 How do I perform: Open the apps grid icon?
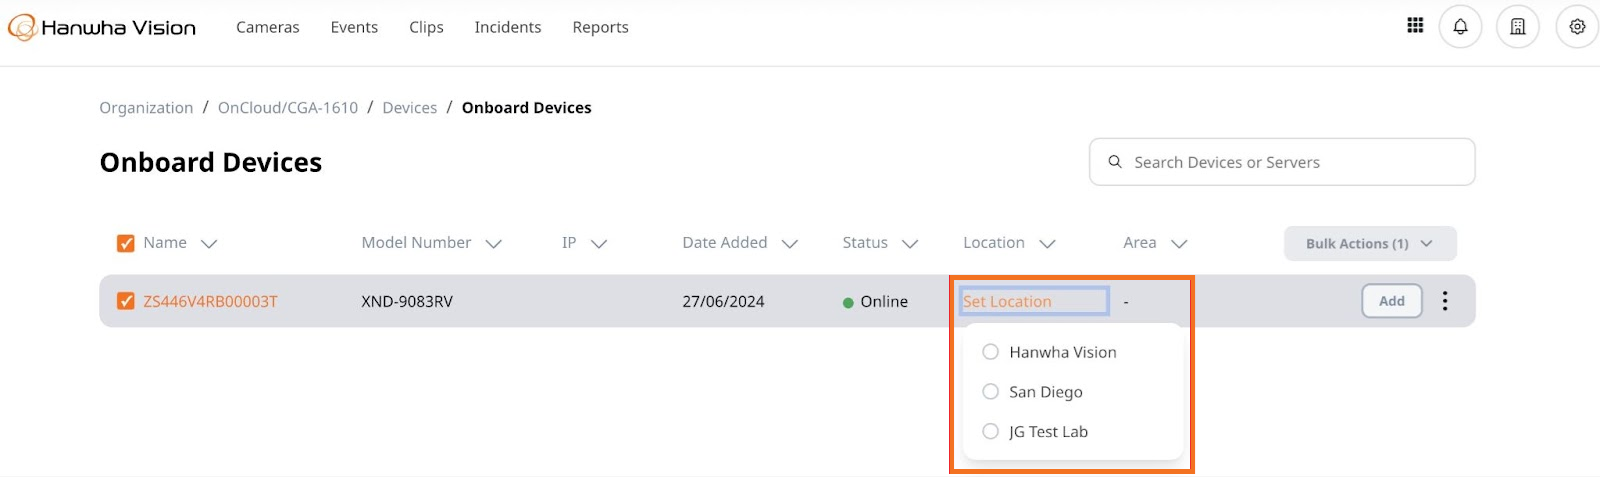[1415, 26]
